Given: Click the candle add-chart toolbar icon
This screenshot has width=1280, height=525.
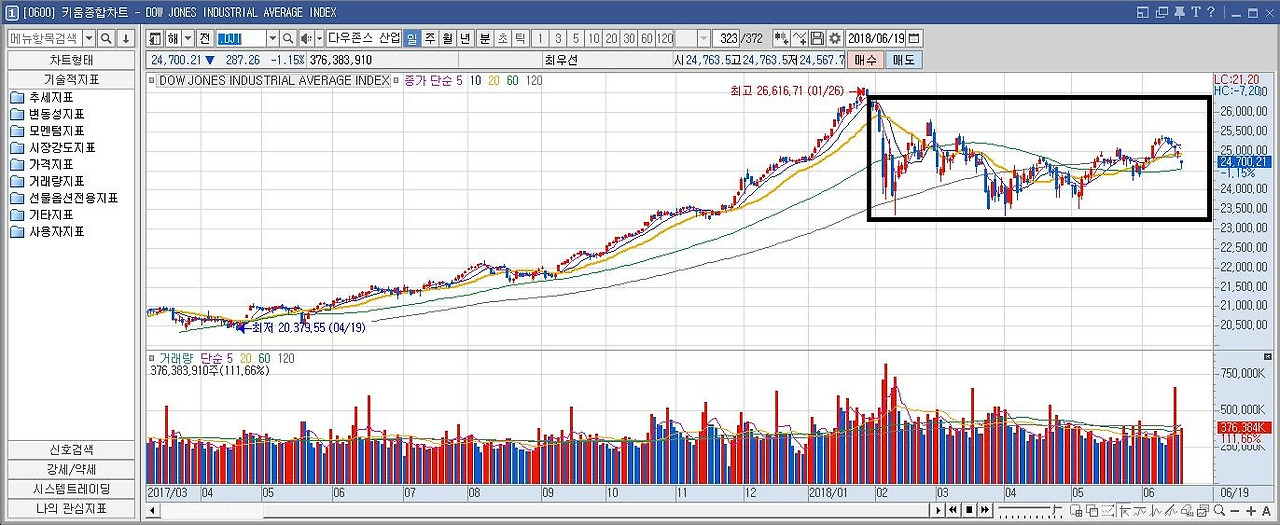Looking at the screenshot, I should coord(782,38).
